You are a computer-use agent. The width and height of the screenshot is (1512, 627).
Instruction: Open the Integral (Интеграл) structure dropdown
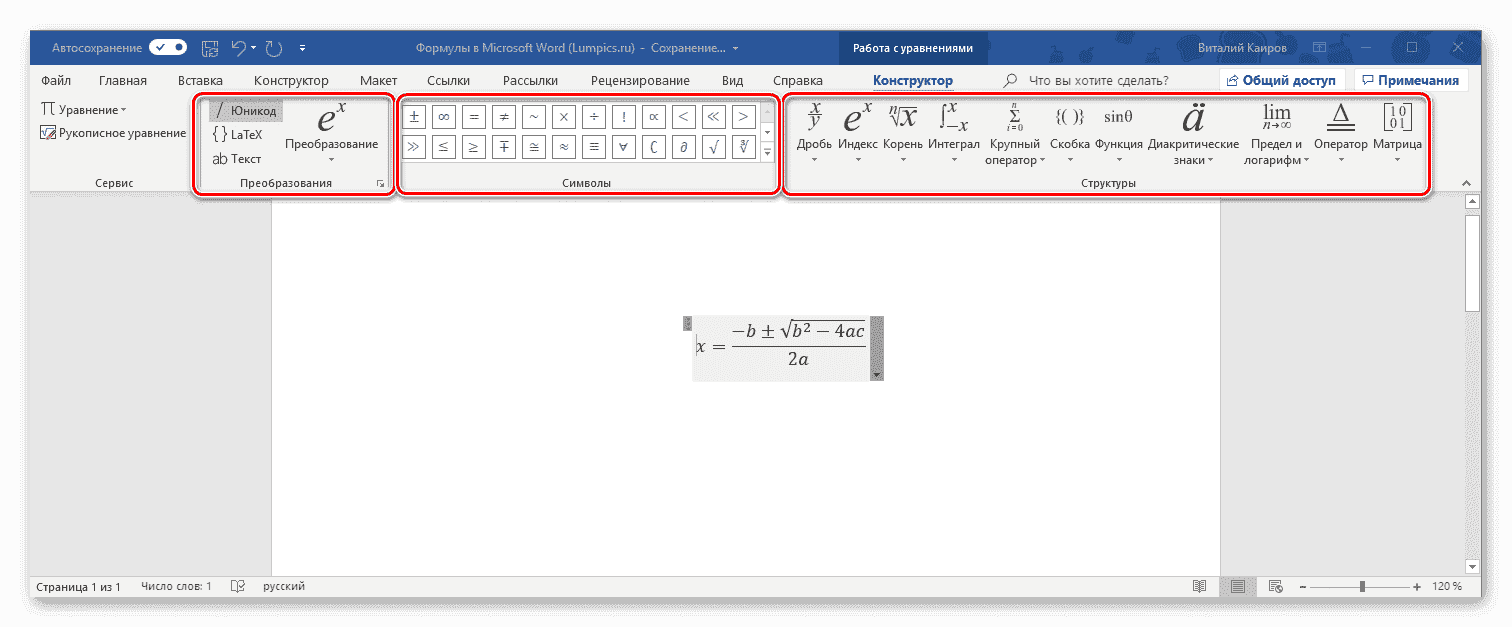click(x=953, y=132)
